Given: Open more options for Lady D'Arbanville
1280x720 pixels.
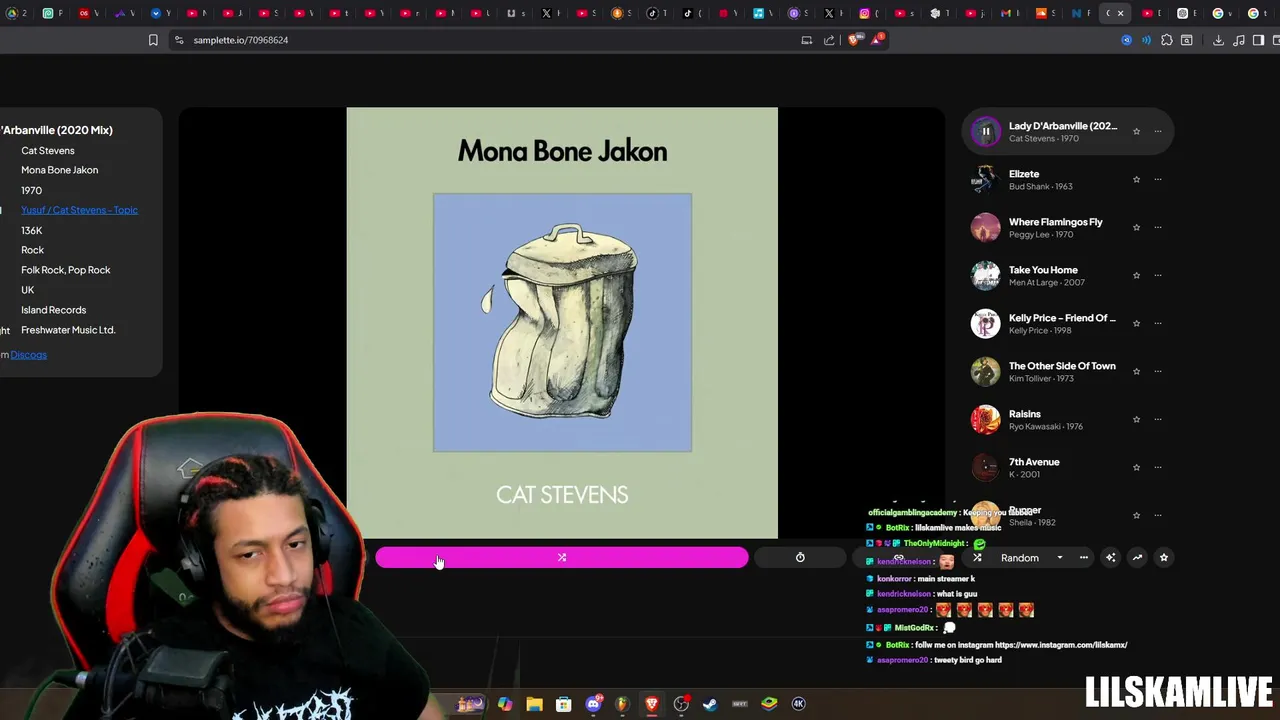Looking at the screenshot, I should 1158,131.
